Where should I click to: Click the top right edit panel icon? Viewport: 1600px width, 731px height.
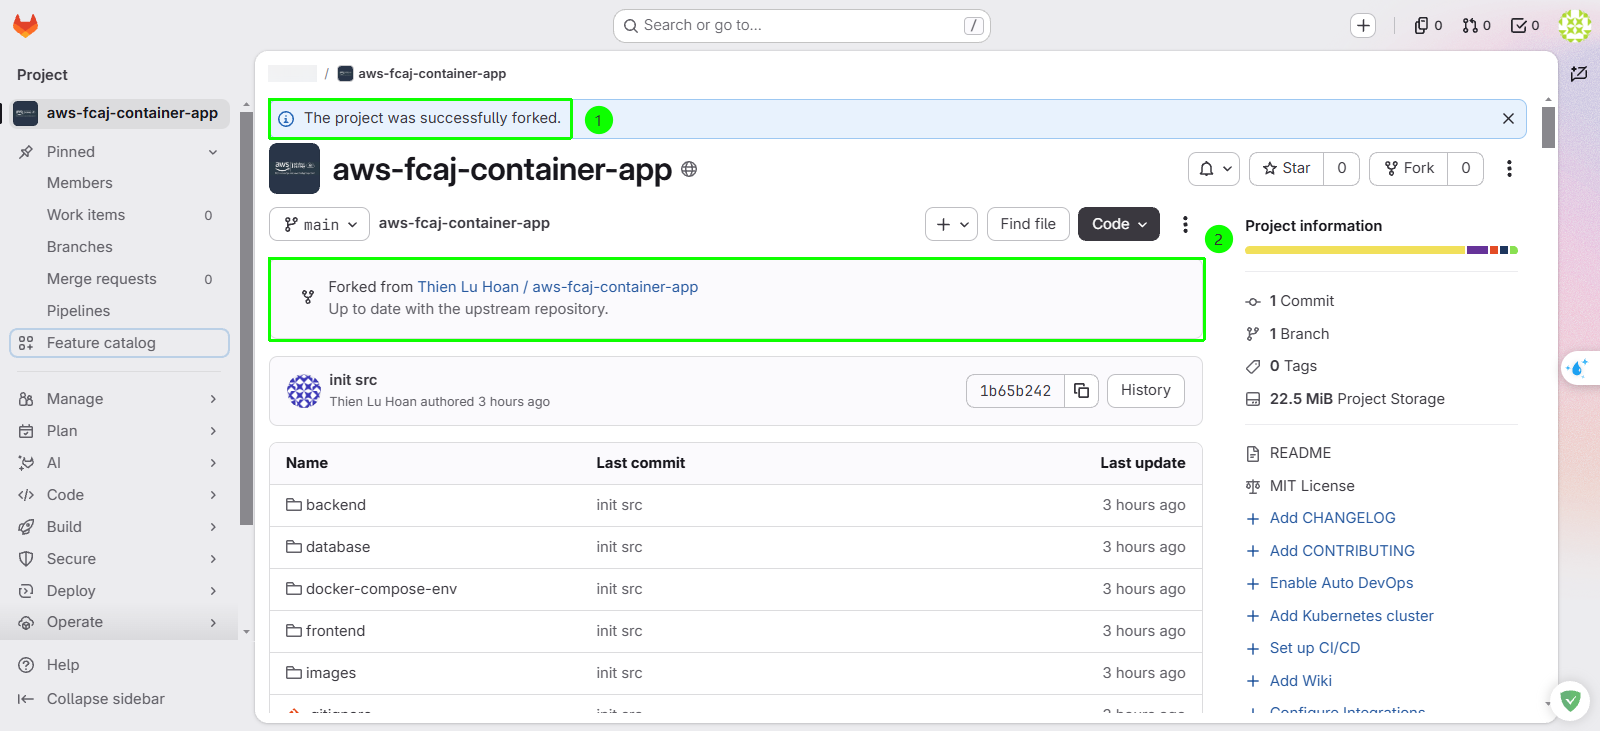point(1579,73)
